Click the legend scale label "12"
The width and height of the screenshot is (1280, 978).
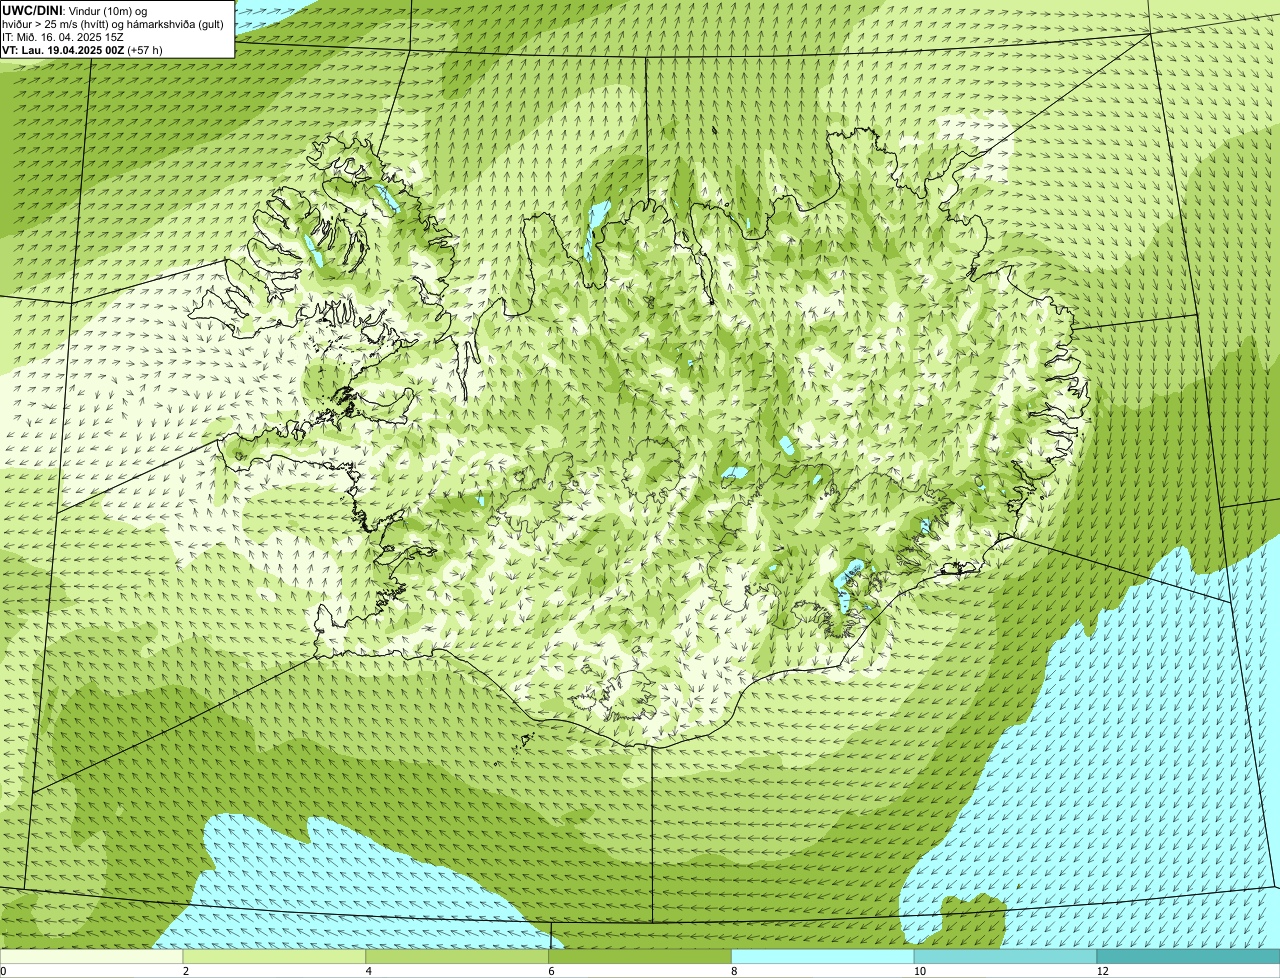(x=1102, y=971)
